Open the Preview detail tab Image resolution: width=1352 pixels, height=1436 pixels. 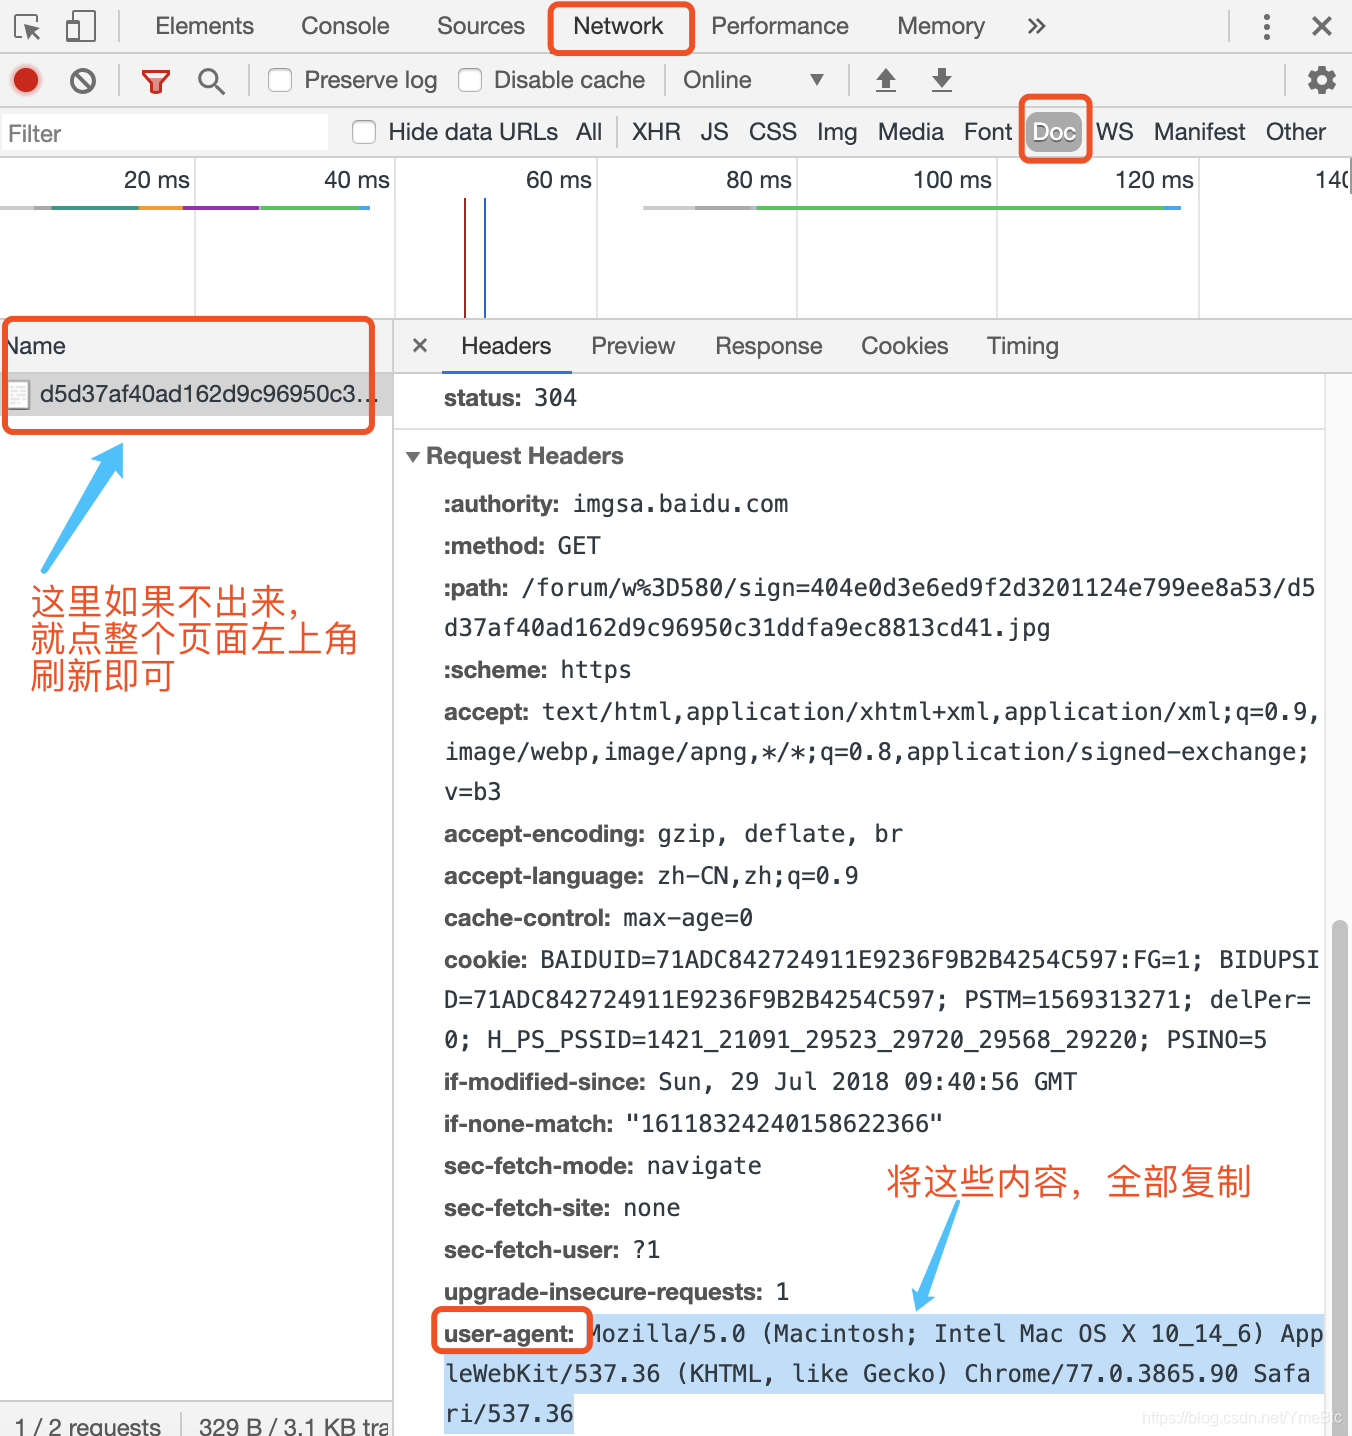coord(633,346)
